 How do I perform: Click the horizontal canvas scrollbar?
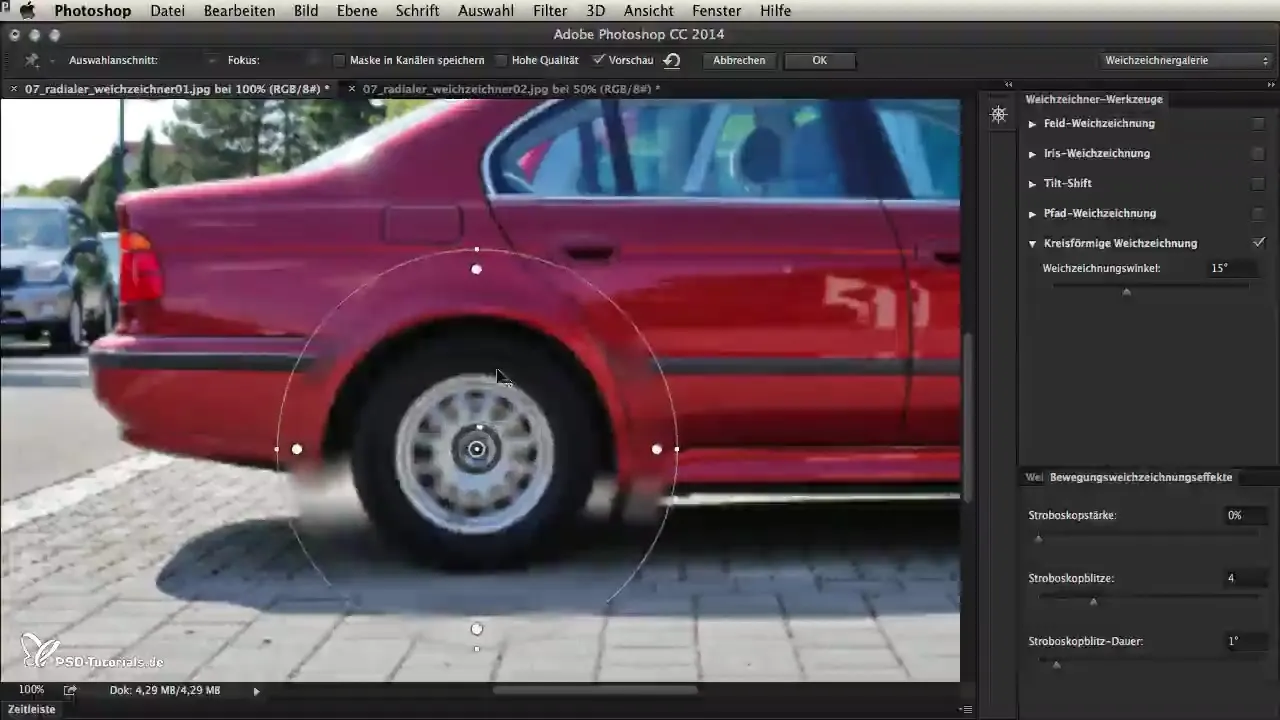tap(596, 690)
